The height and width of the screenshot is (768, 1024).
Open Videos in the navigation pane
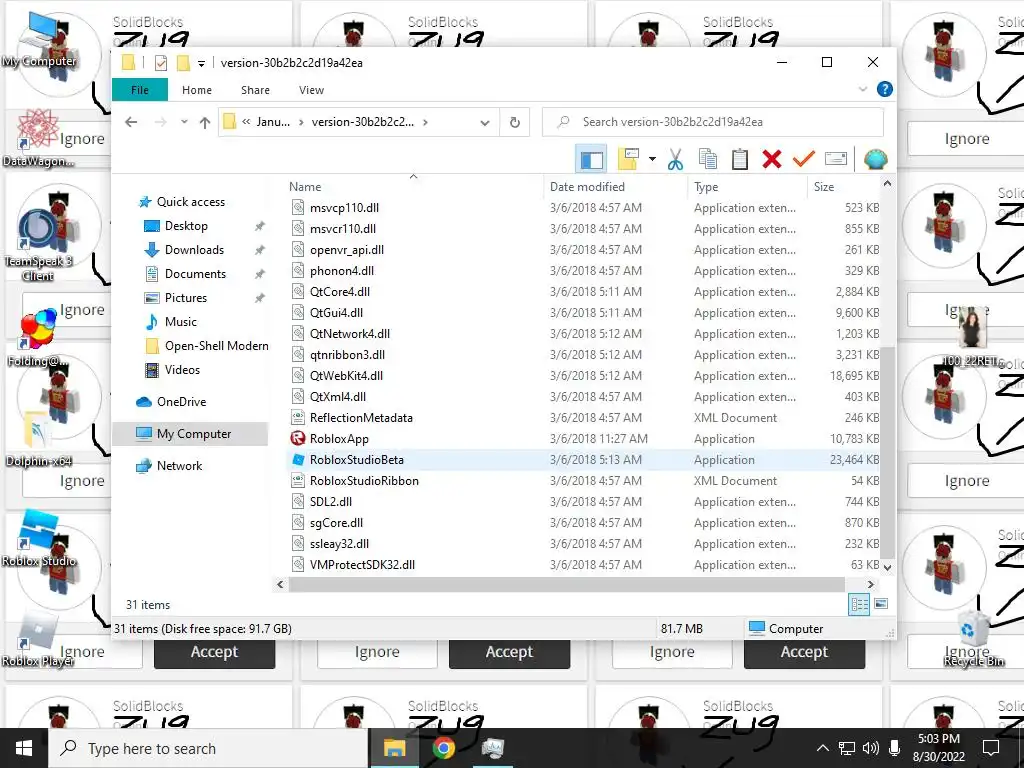182,370
